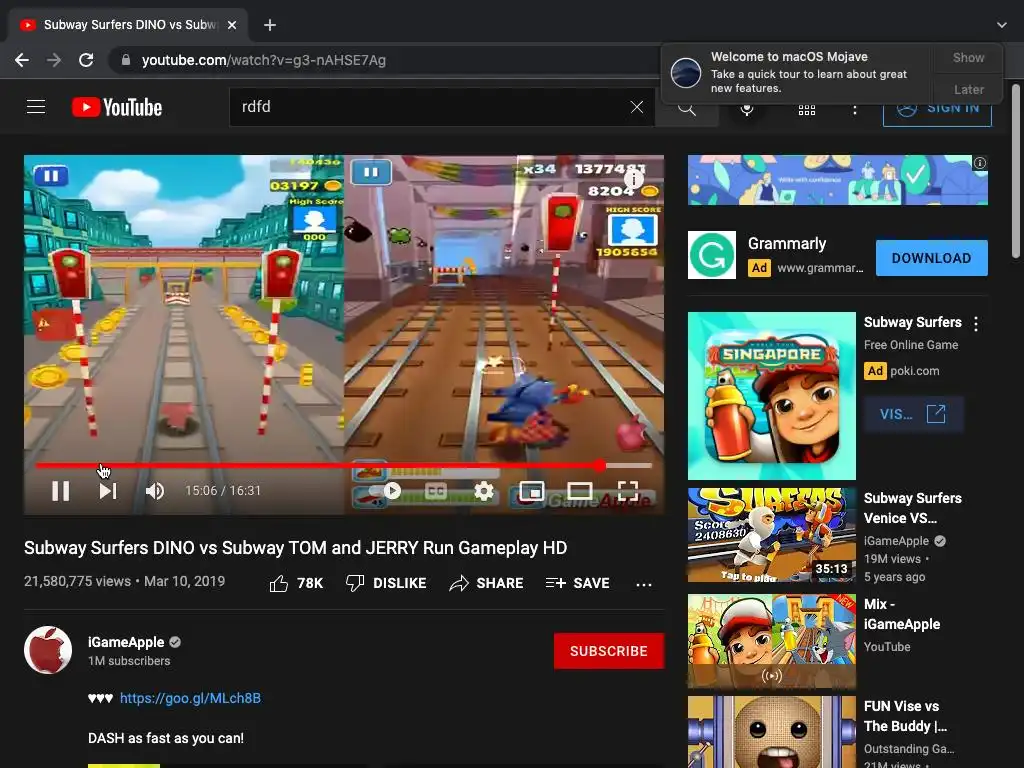Enter full screen mode
The height and width of the screenshot is (768, 1024).
tap(628, 490)
